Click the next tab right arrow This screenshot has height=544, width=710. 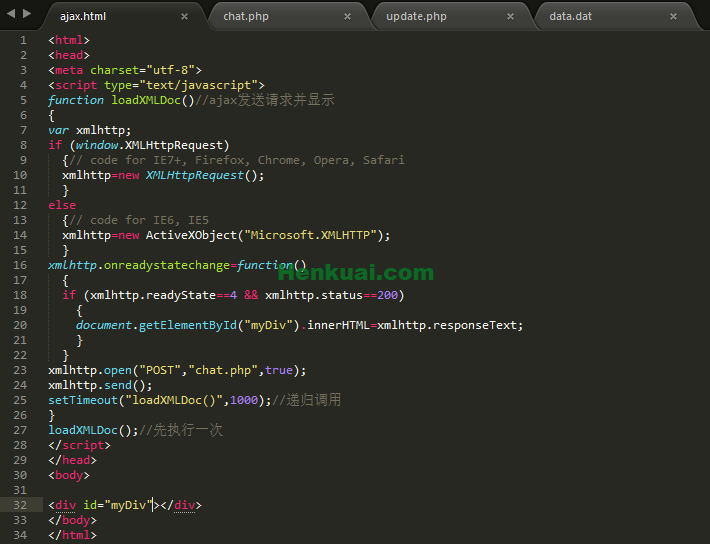tap(27, 14)
